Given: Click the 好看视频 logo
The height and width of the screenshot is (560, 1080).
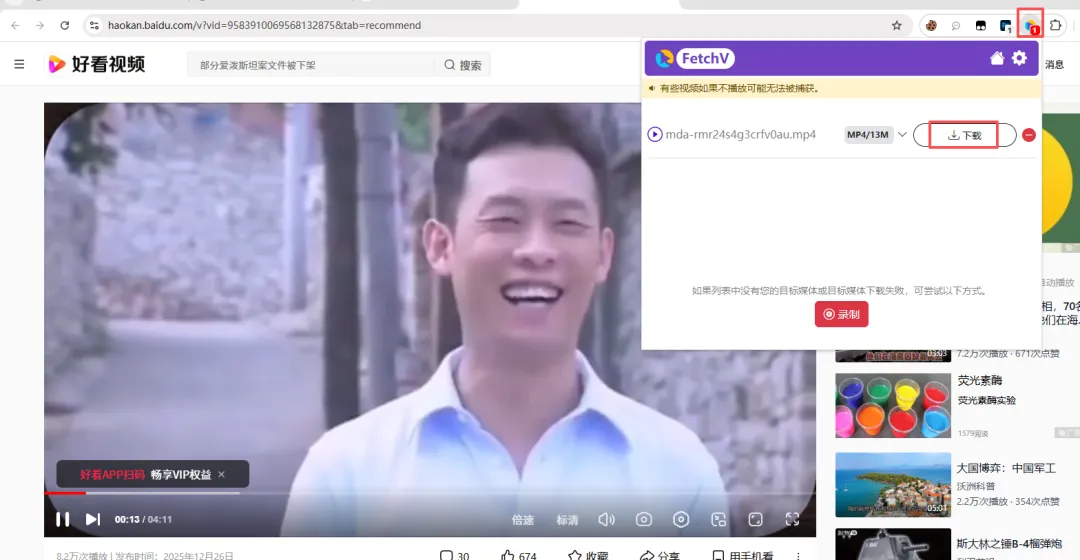Looking at the screenshot, I should pos(96,64).
